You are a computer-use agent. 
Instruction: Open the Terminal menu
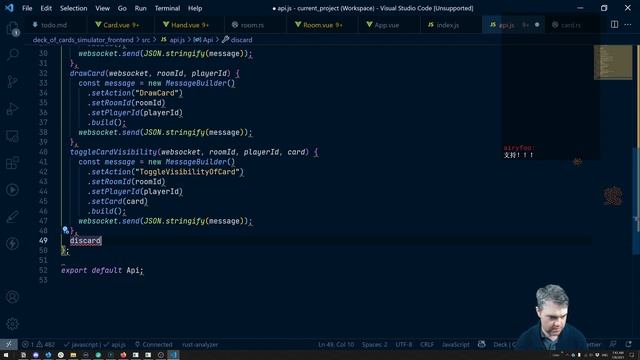pos(167,8)
